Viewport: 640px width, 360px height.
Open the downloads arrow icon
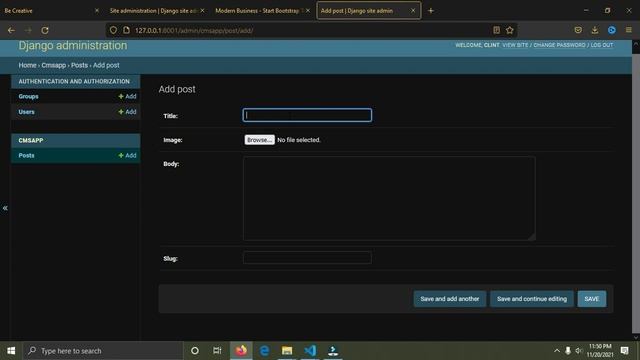595,30
